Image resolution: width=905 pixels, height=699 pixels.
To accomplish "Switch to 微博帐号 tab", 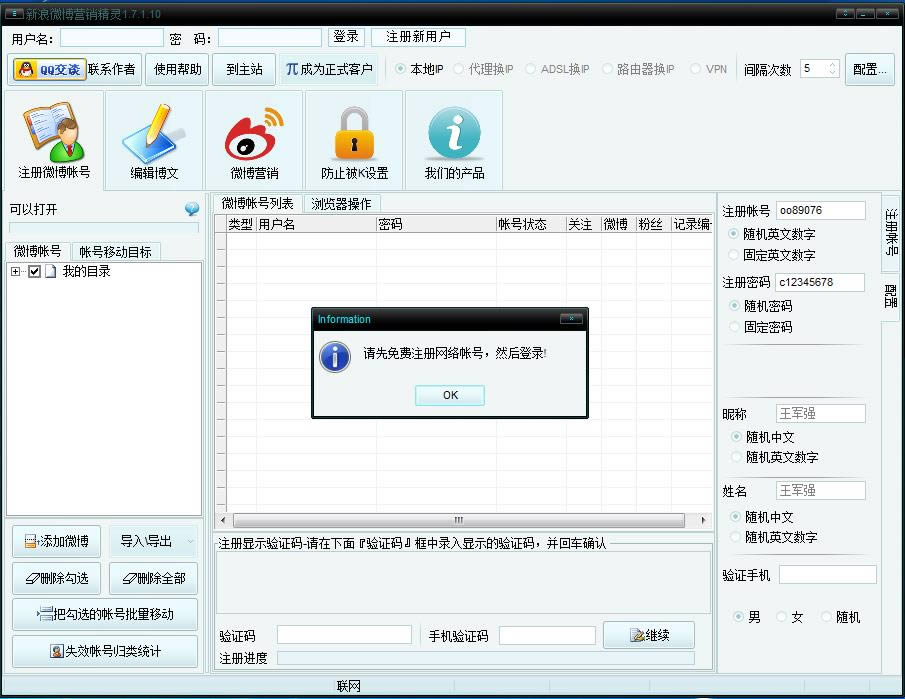I will (x=38, y=251).
